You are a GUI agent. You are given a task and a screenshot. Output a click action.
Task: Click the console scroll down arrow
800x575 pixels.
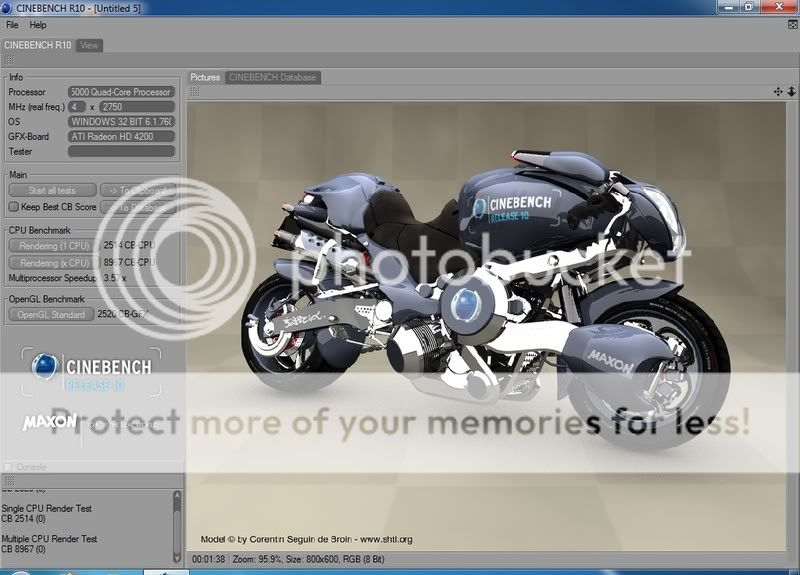pyautogui.click(x=177, y=558)
